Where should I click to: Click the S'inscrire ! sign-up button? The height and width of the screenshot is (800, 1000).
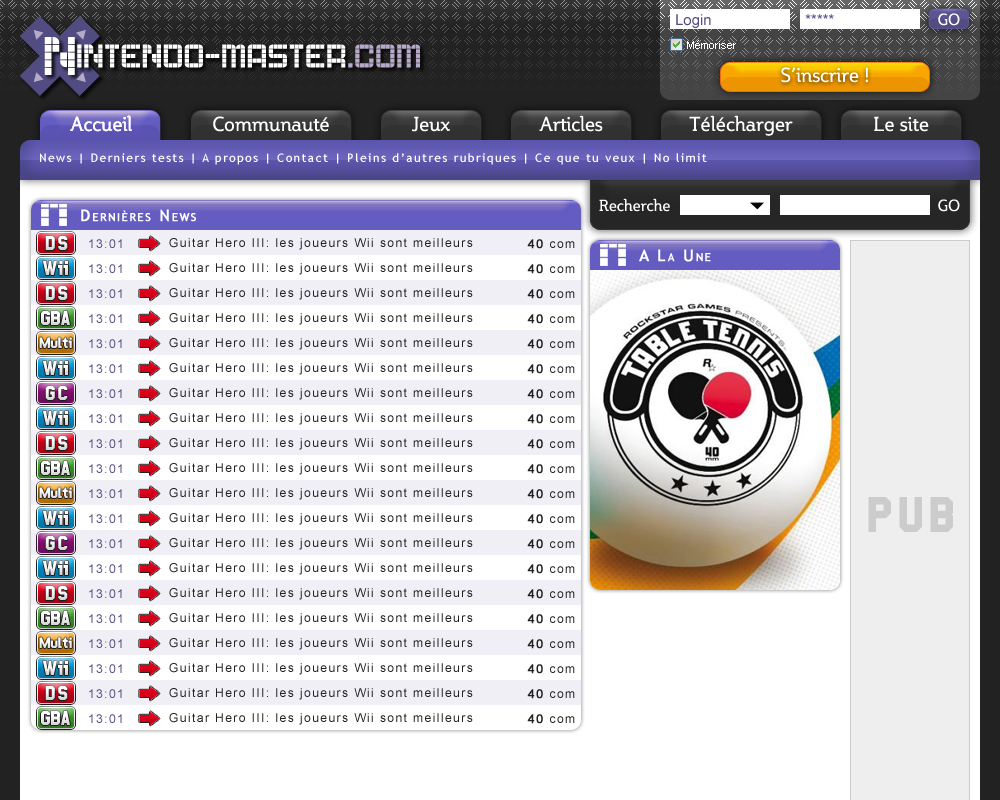(x=825, y=77)
